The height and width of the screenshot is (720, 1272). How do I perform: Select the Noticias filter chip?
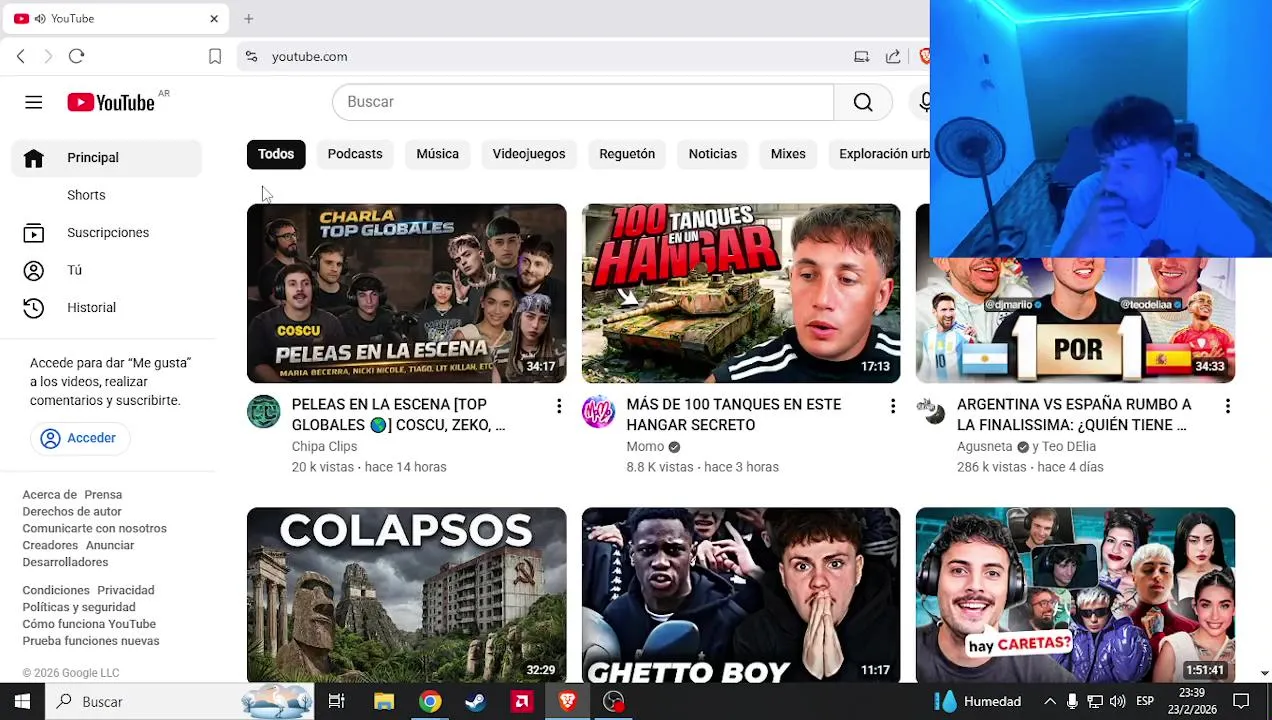712,154
